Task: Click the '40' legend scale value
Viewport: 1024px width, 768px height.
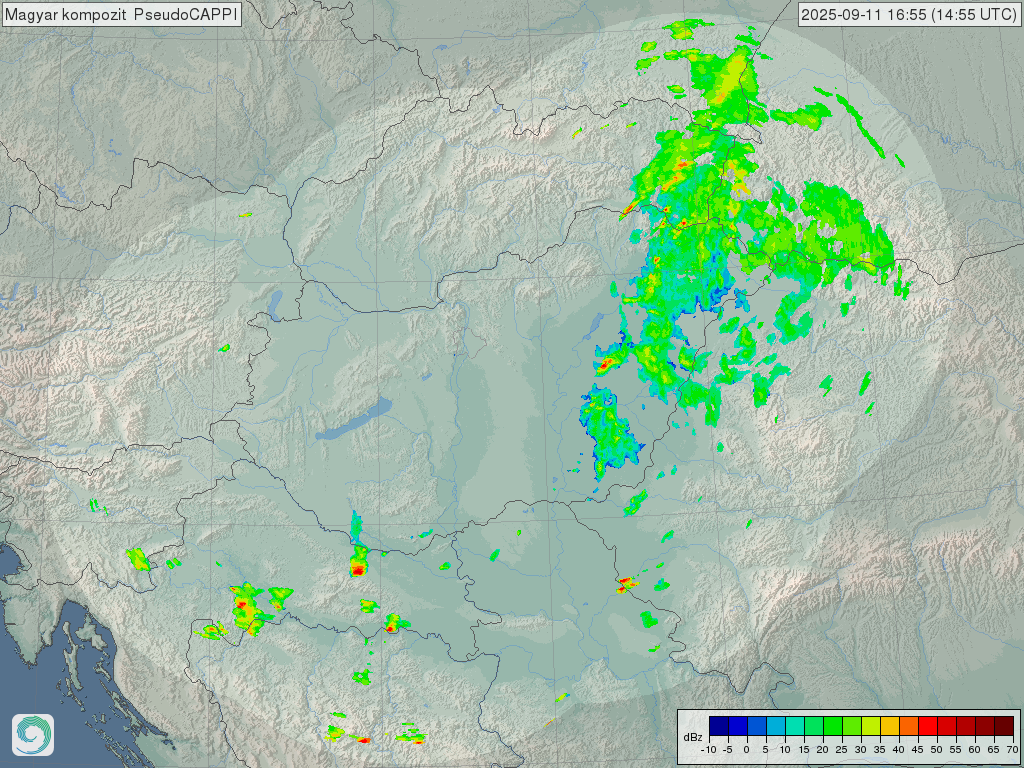Action: [899, 750]
